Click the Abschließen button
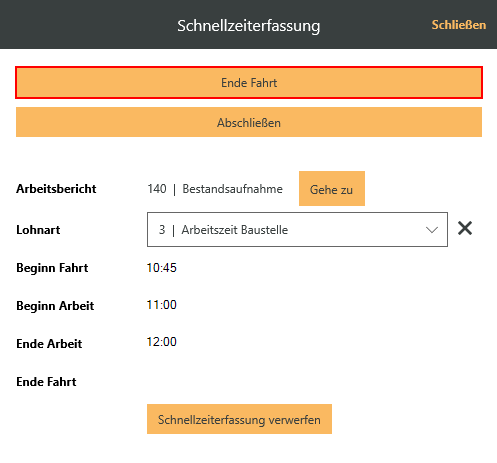This screenshot has width=497, height=463. click(249, 122)
